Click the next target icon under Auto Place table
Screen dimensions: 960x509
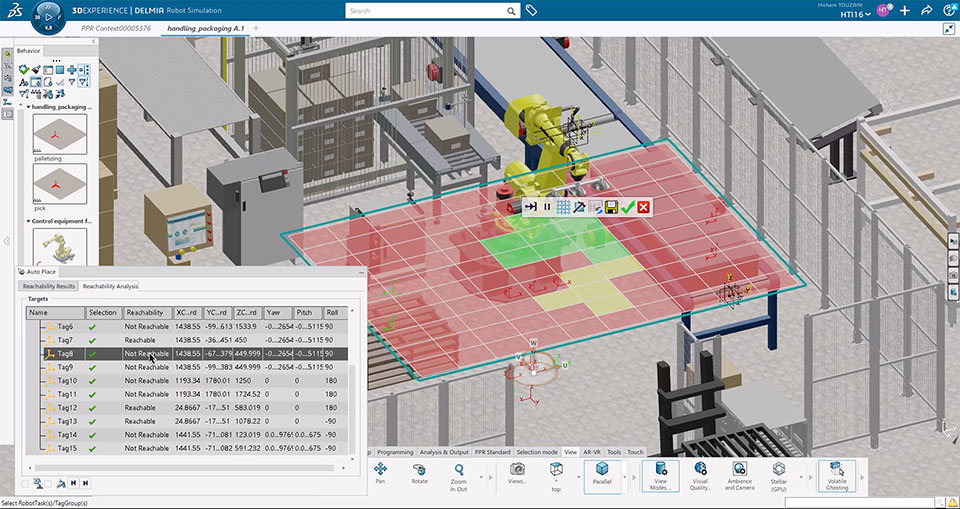tap(86, 483)
